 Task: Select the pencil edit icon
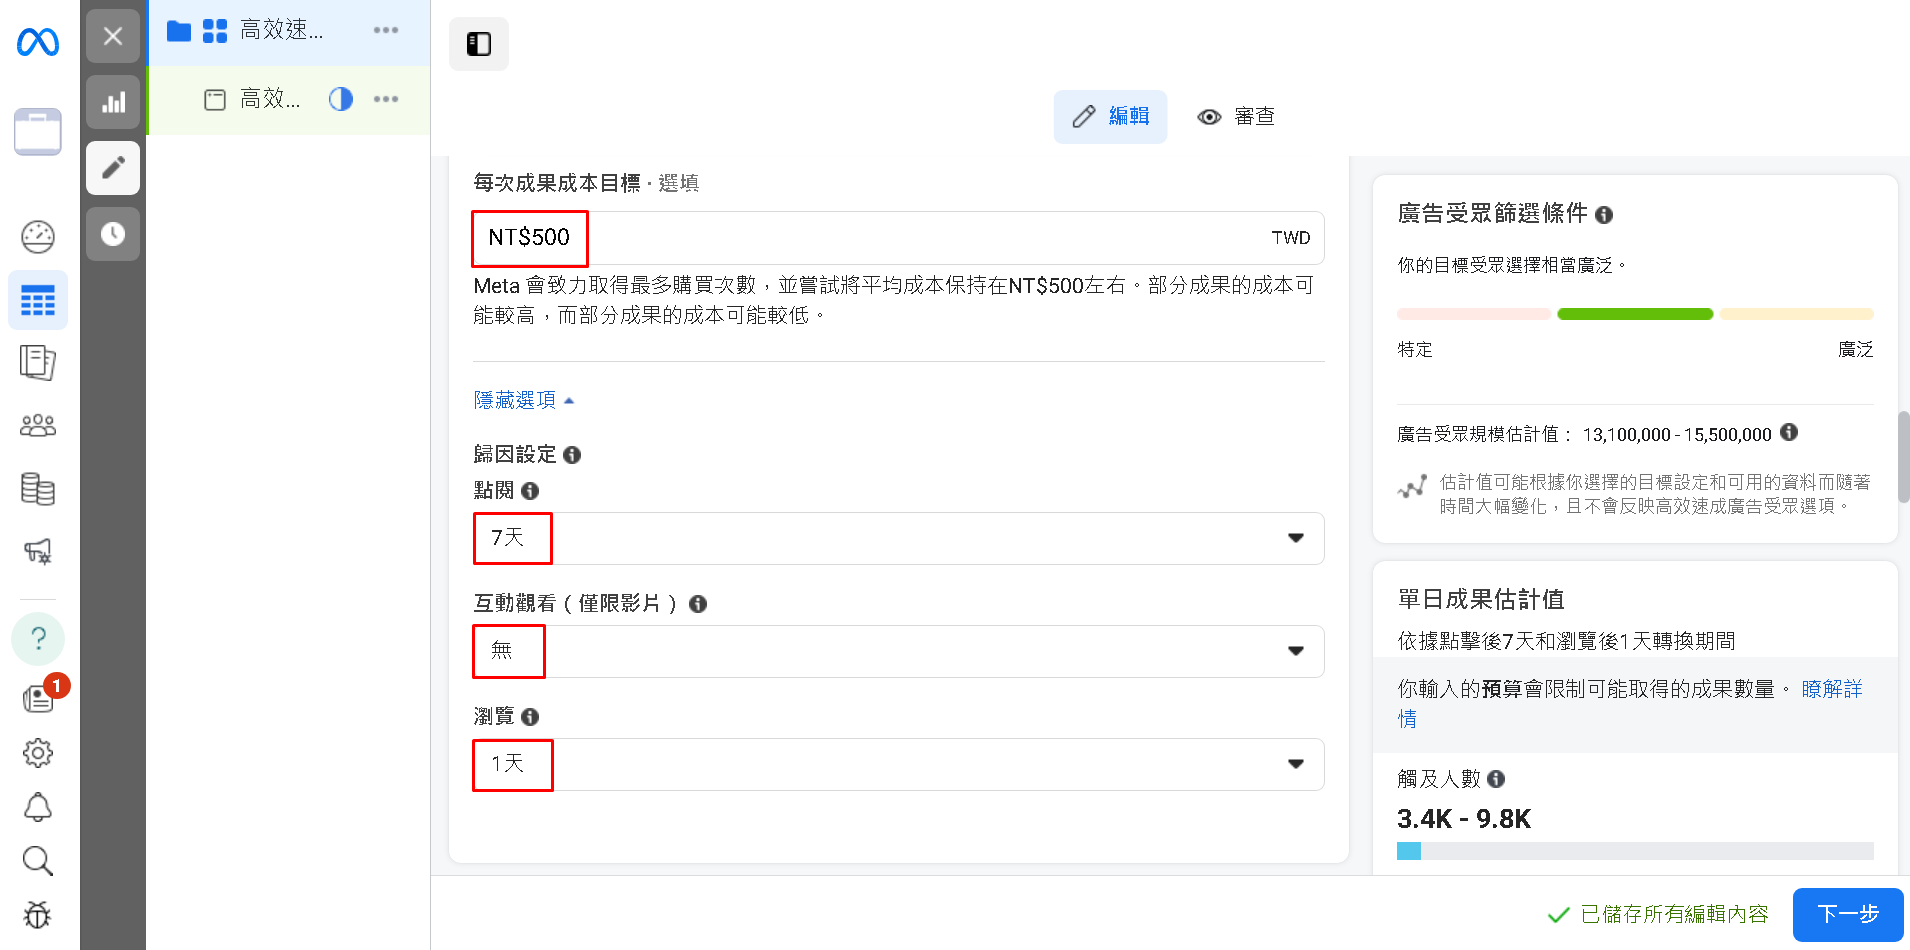coord(113,167)
